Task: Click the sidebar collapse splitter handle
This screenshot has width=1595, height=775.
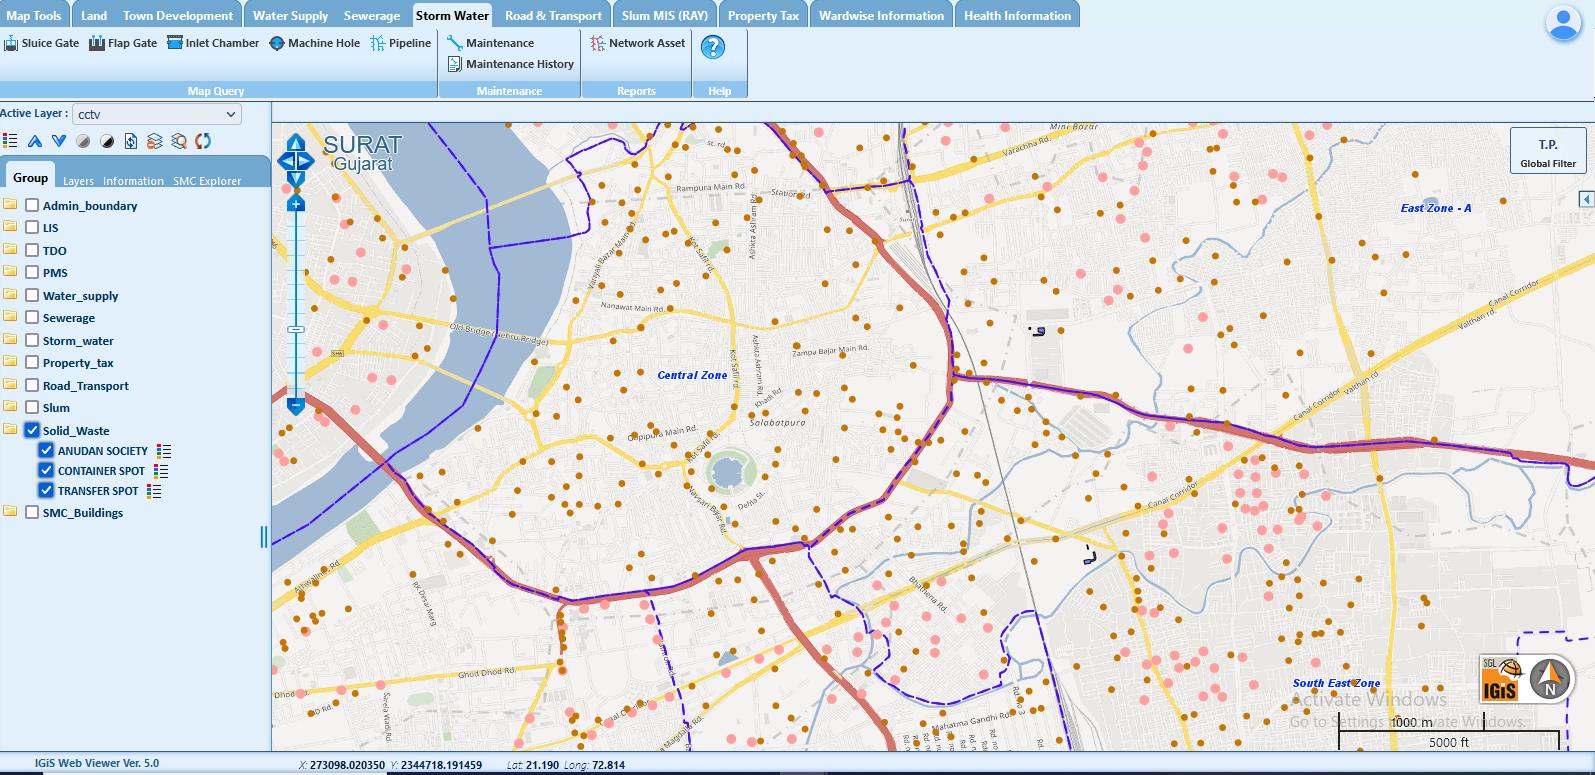Action: 264,537
